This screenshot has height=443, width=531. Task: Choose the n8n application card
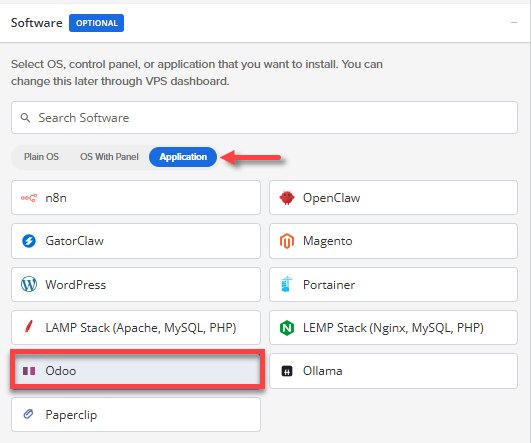click(136, 198)
